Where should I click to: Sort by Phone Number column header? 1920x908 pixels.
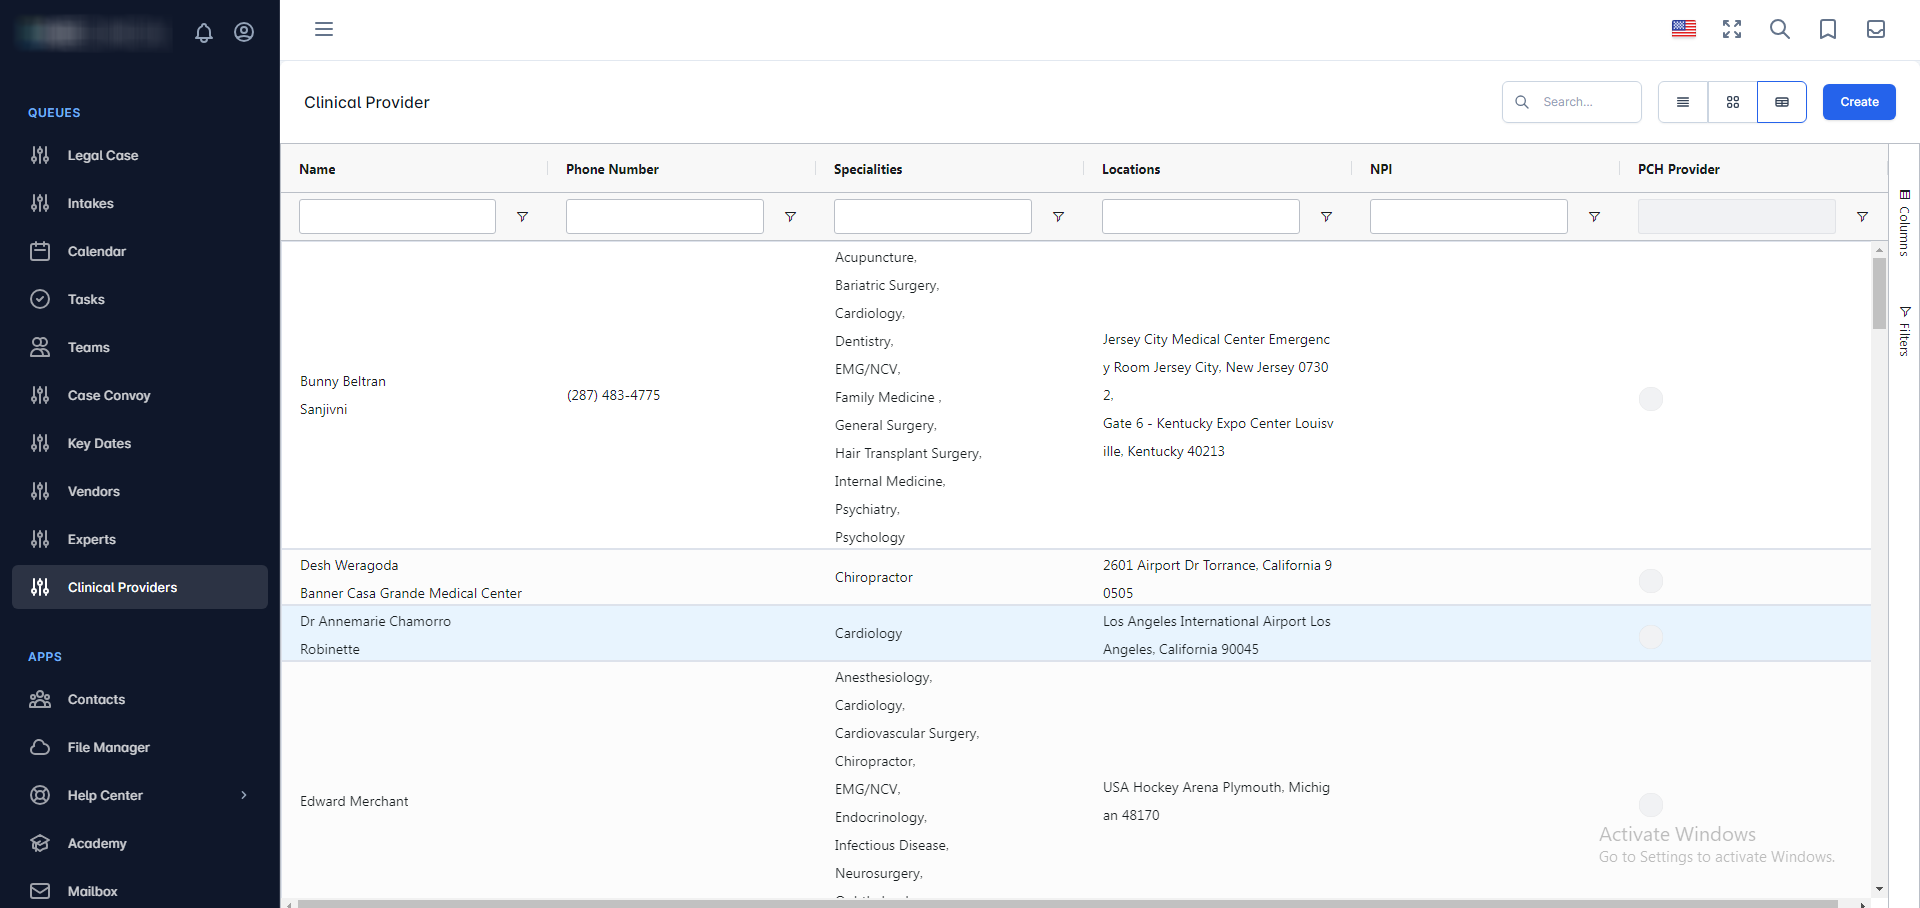(x=612, y=169)
